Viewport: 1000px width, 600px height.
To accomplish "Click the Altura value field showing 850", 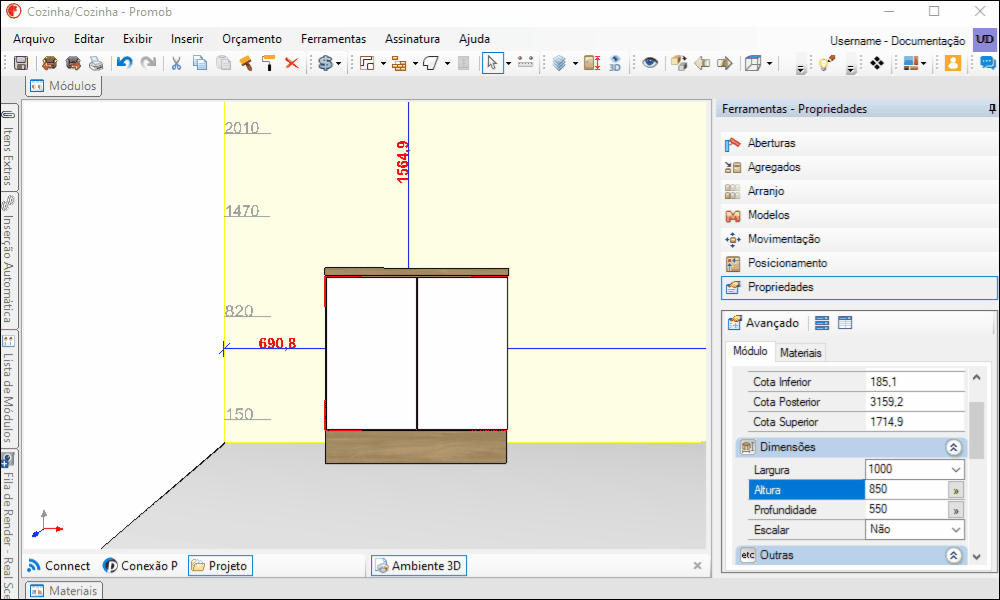I will 907,490.
